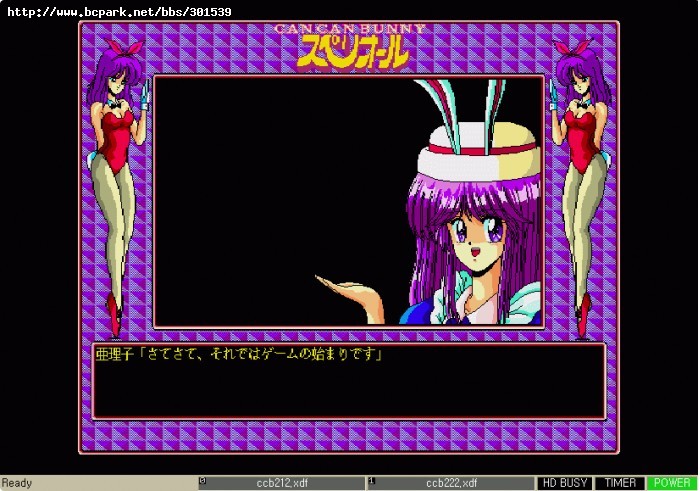The image size is (700, 491).
Task: Click the bunny girl figure on right border
Action: click(x=581, y=187)
